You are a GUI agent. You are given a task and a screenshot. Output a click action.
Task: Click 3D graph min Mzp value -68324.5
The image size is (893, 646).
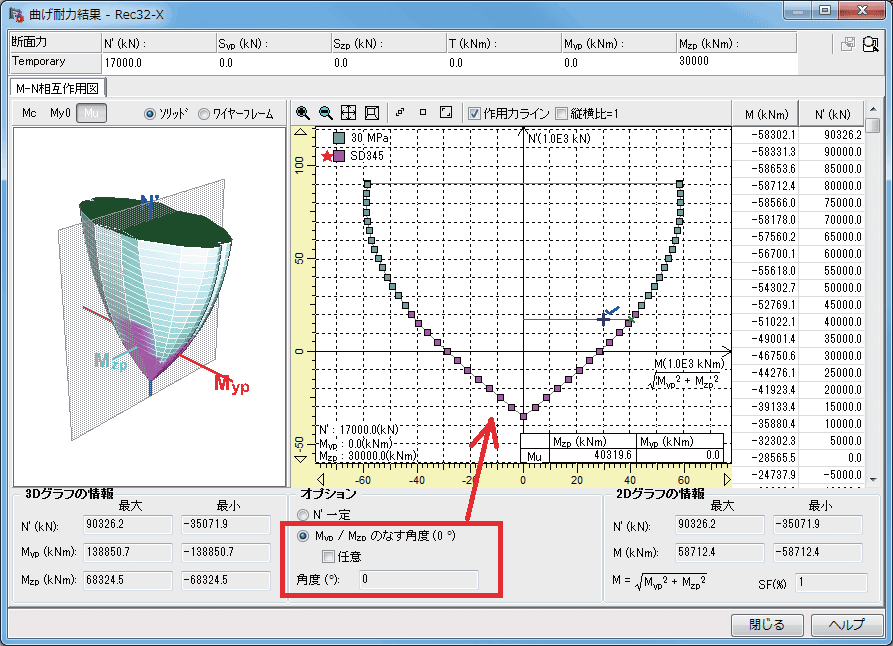226,580
